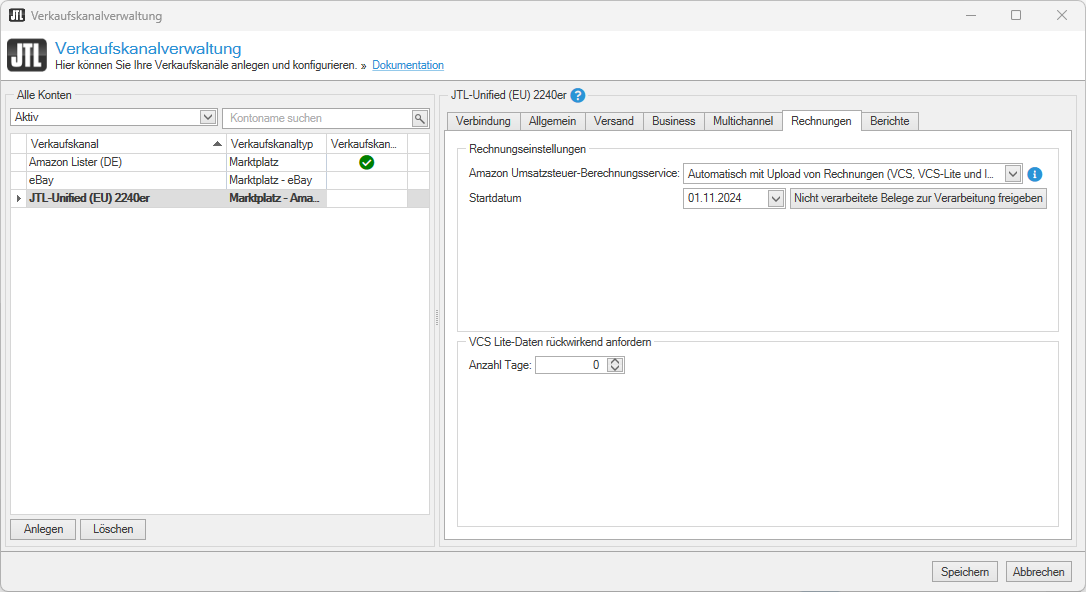
Task: Click the green checkmark status for Amazon Lister
Action: (367, 162)
